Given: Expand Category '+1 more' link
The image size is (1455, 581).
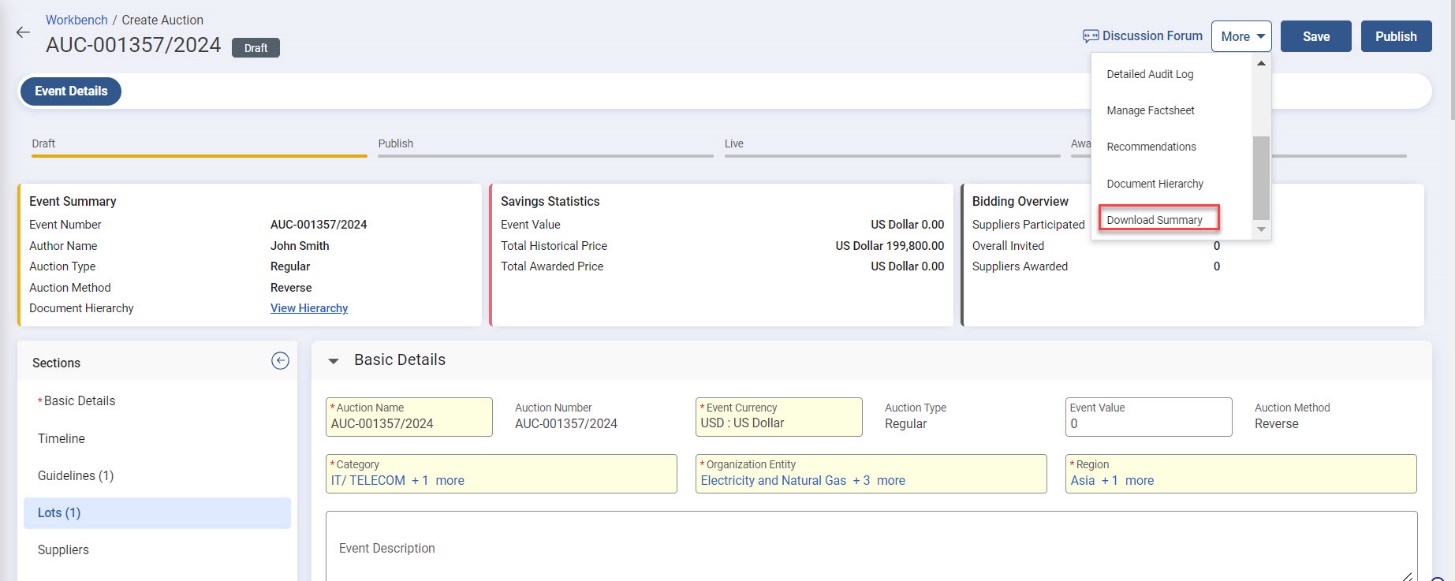Looking at the screenshot, I should [x=437, y=481].
